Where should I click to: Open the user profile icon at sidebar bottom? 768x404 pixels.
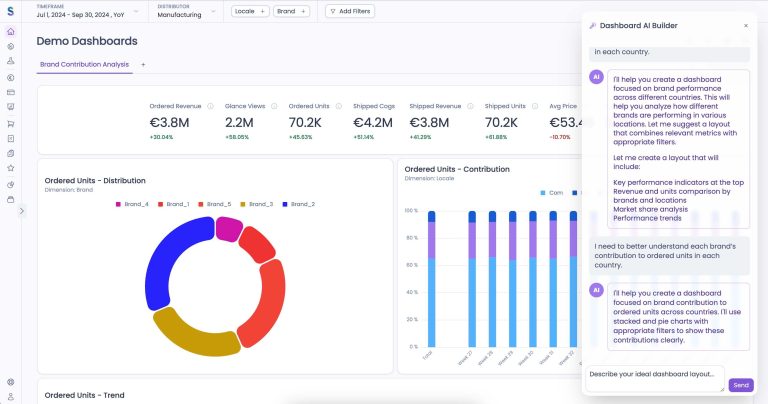click(x=10, y=396)
